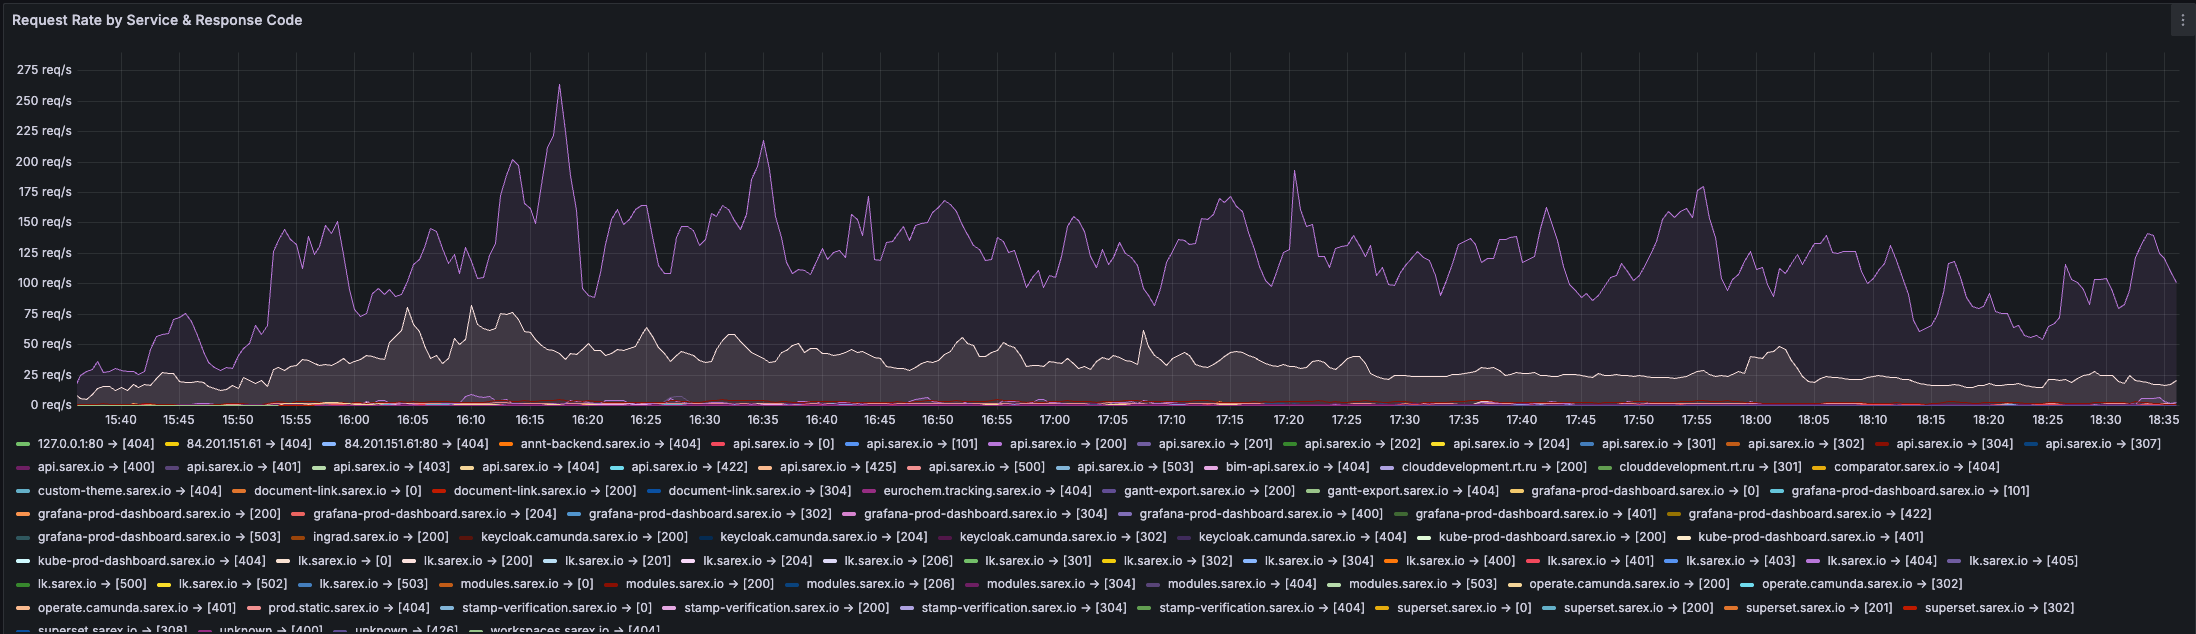Open color swatch for 'api.sarex.io → [204]'
Viewport: 2196px width, 634px height.
1438,444
